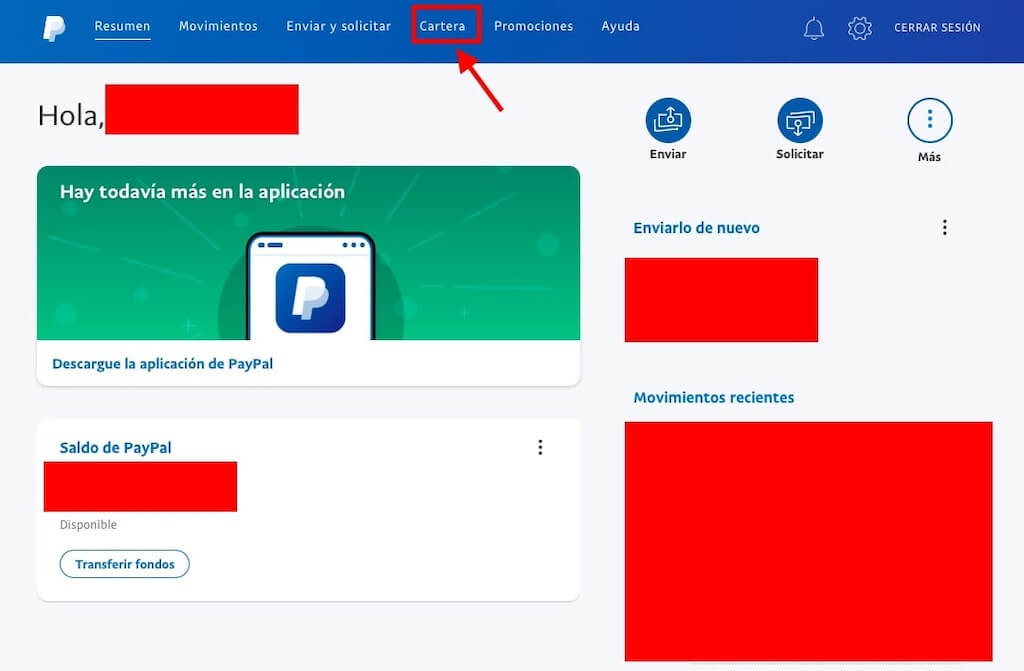1024x671 pixels.
Task: Switch to the Resumen tab
Action: 122,26
